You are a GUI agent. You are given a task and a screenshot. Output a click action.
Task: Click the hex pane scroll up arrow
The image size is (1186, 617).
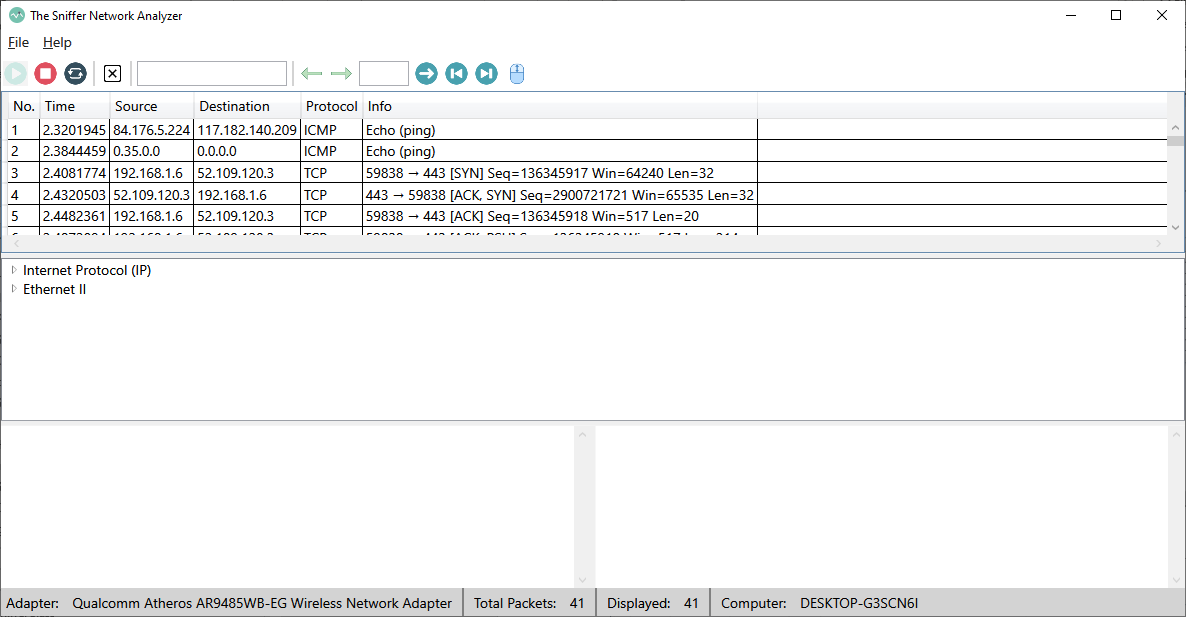tap(582, 434)
